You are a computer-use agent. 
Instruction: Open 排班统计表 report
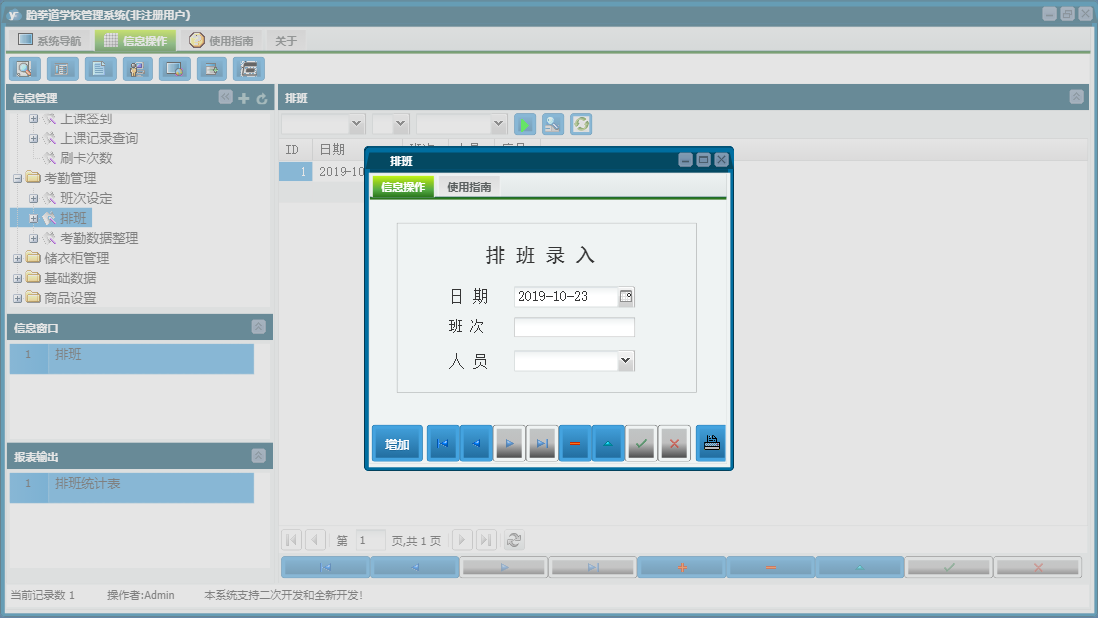132,487
